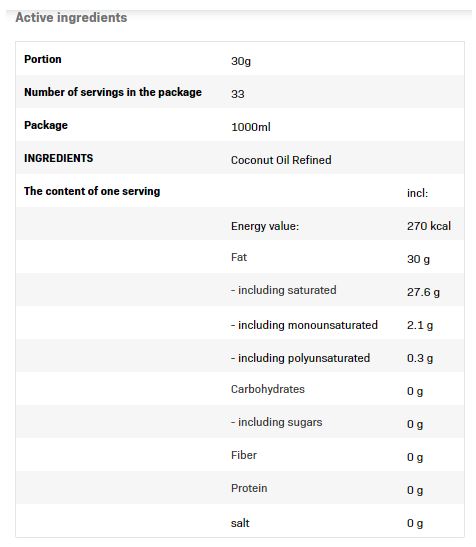Click the including sugars label

coord(276,422)
